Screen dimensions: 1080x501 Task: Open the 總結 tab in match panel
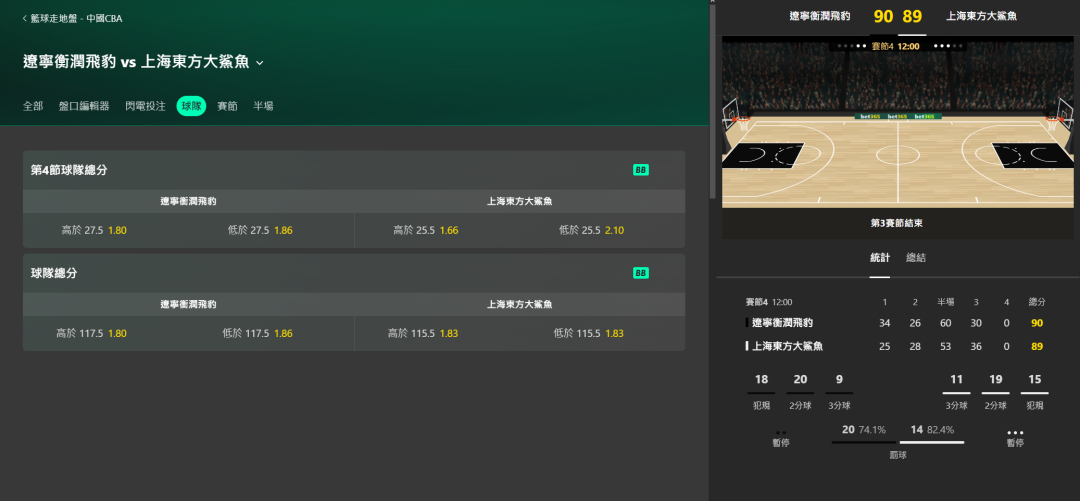click(916, 258)
